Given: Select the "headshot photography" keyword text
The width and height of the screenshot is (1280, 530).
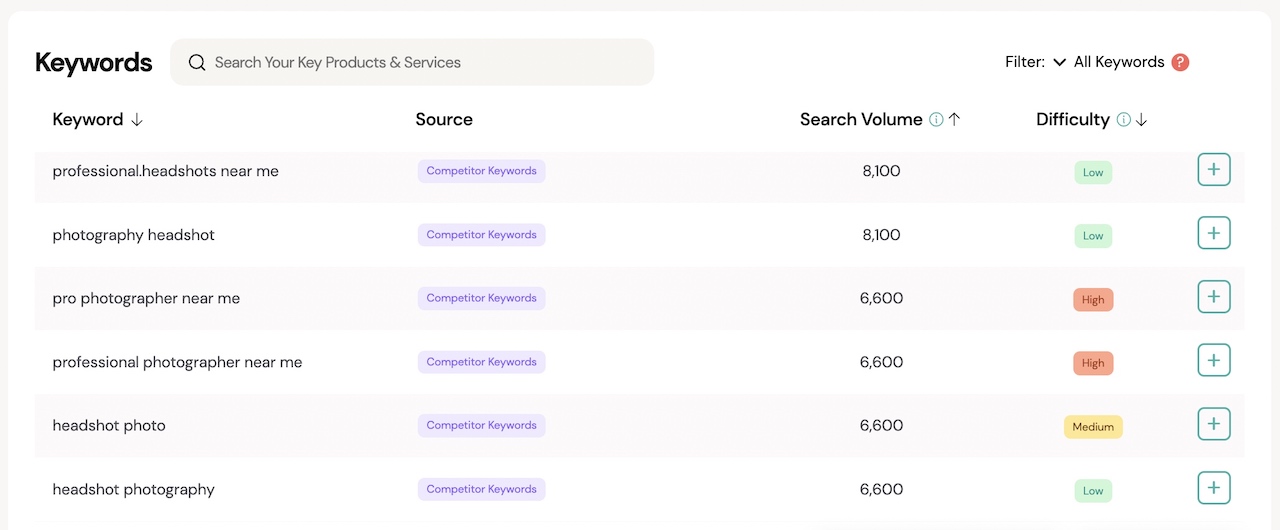Looking at the screenshot, I should pyautogui.click(x=133, y=489).
